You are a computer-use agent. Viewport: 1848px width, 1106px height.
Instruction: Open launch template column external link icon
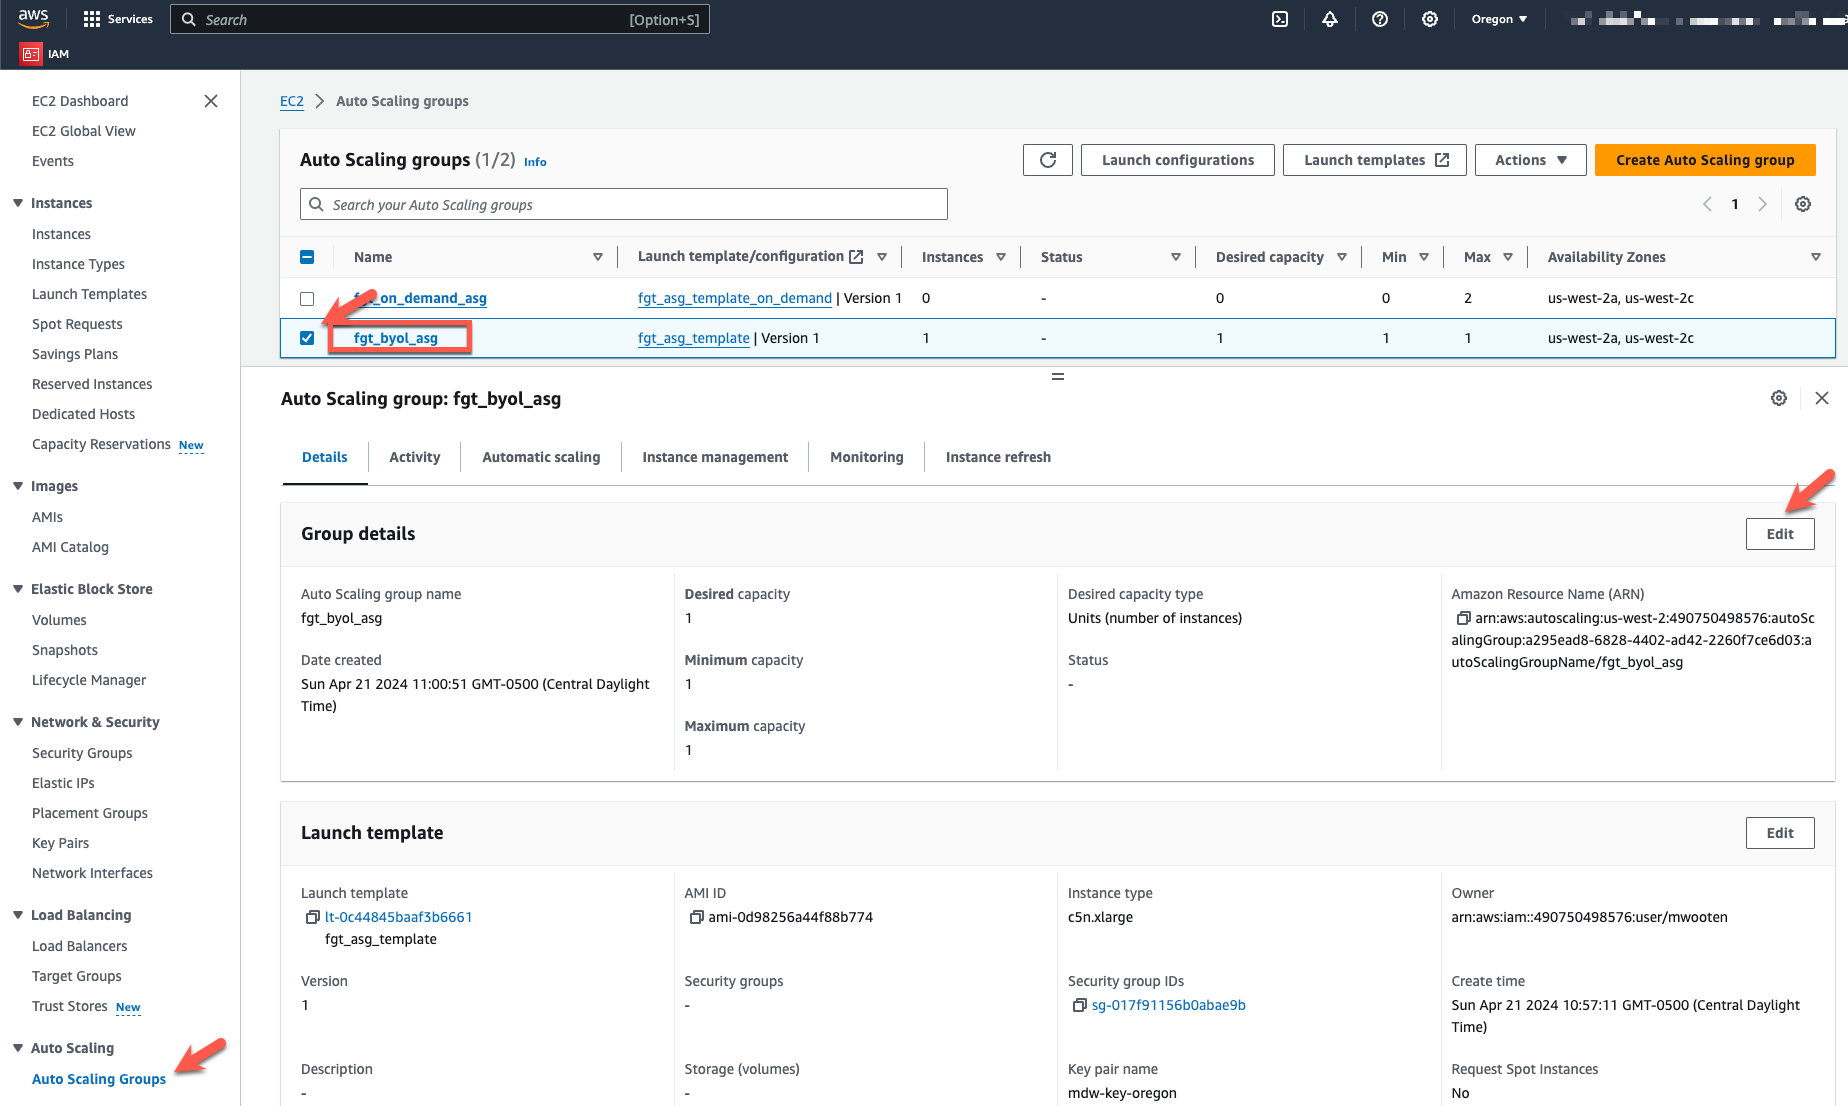856,257
